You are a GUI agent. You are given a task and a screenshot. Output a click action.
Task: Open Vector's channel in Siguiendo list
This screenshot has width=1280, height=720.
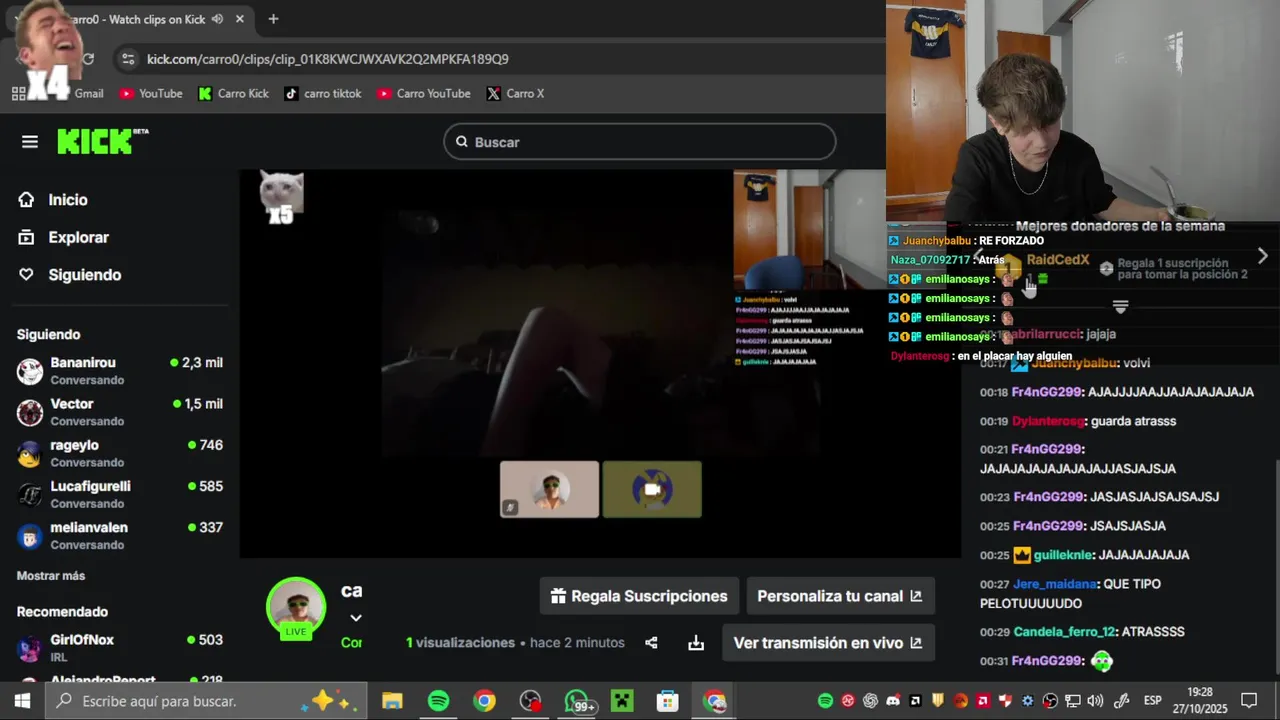(x=120, y=412)
